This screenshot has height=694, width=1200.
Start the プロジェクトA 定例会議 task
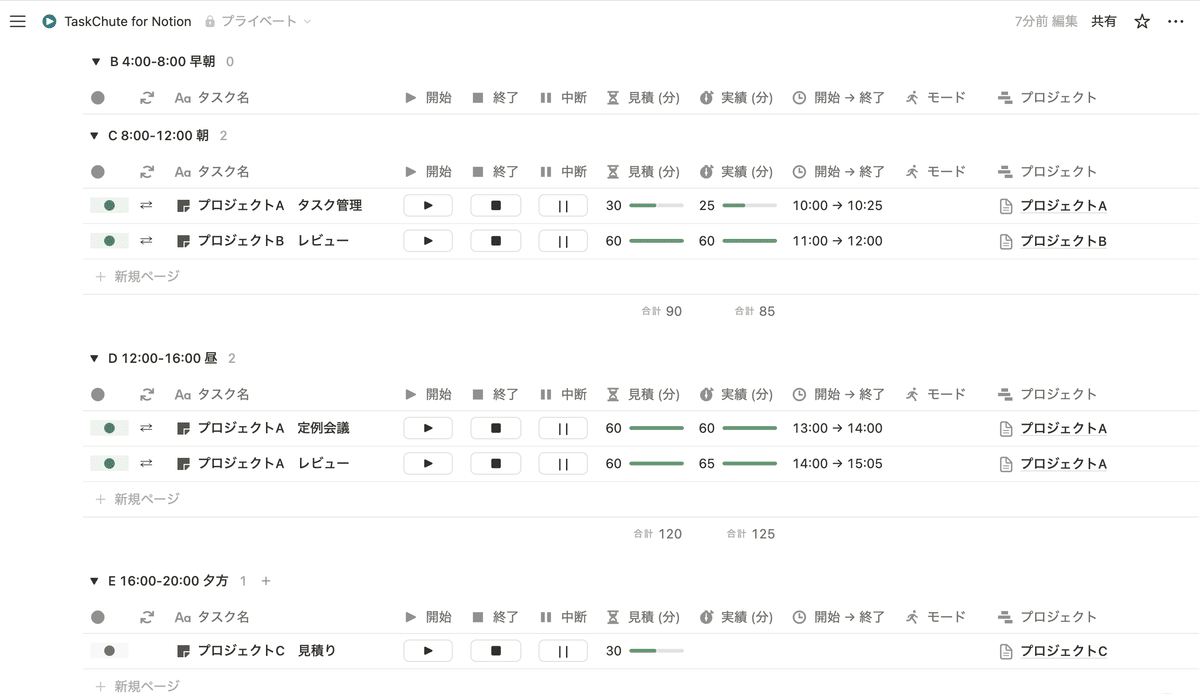click(428, 428)
